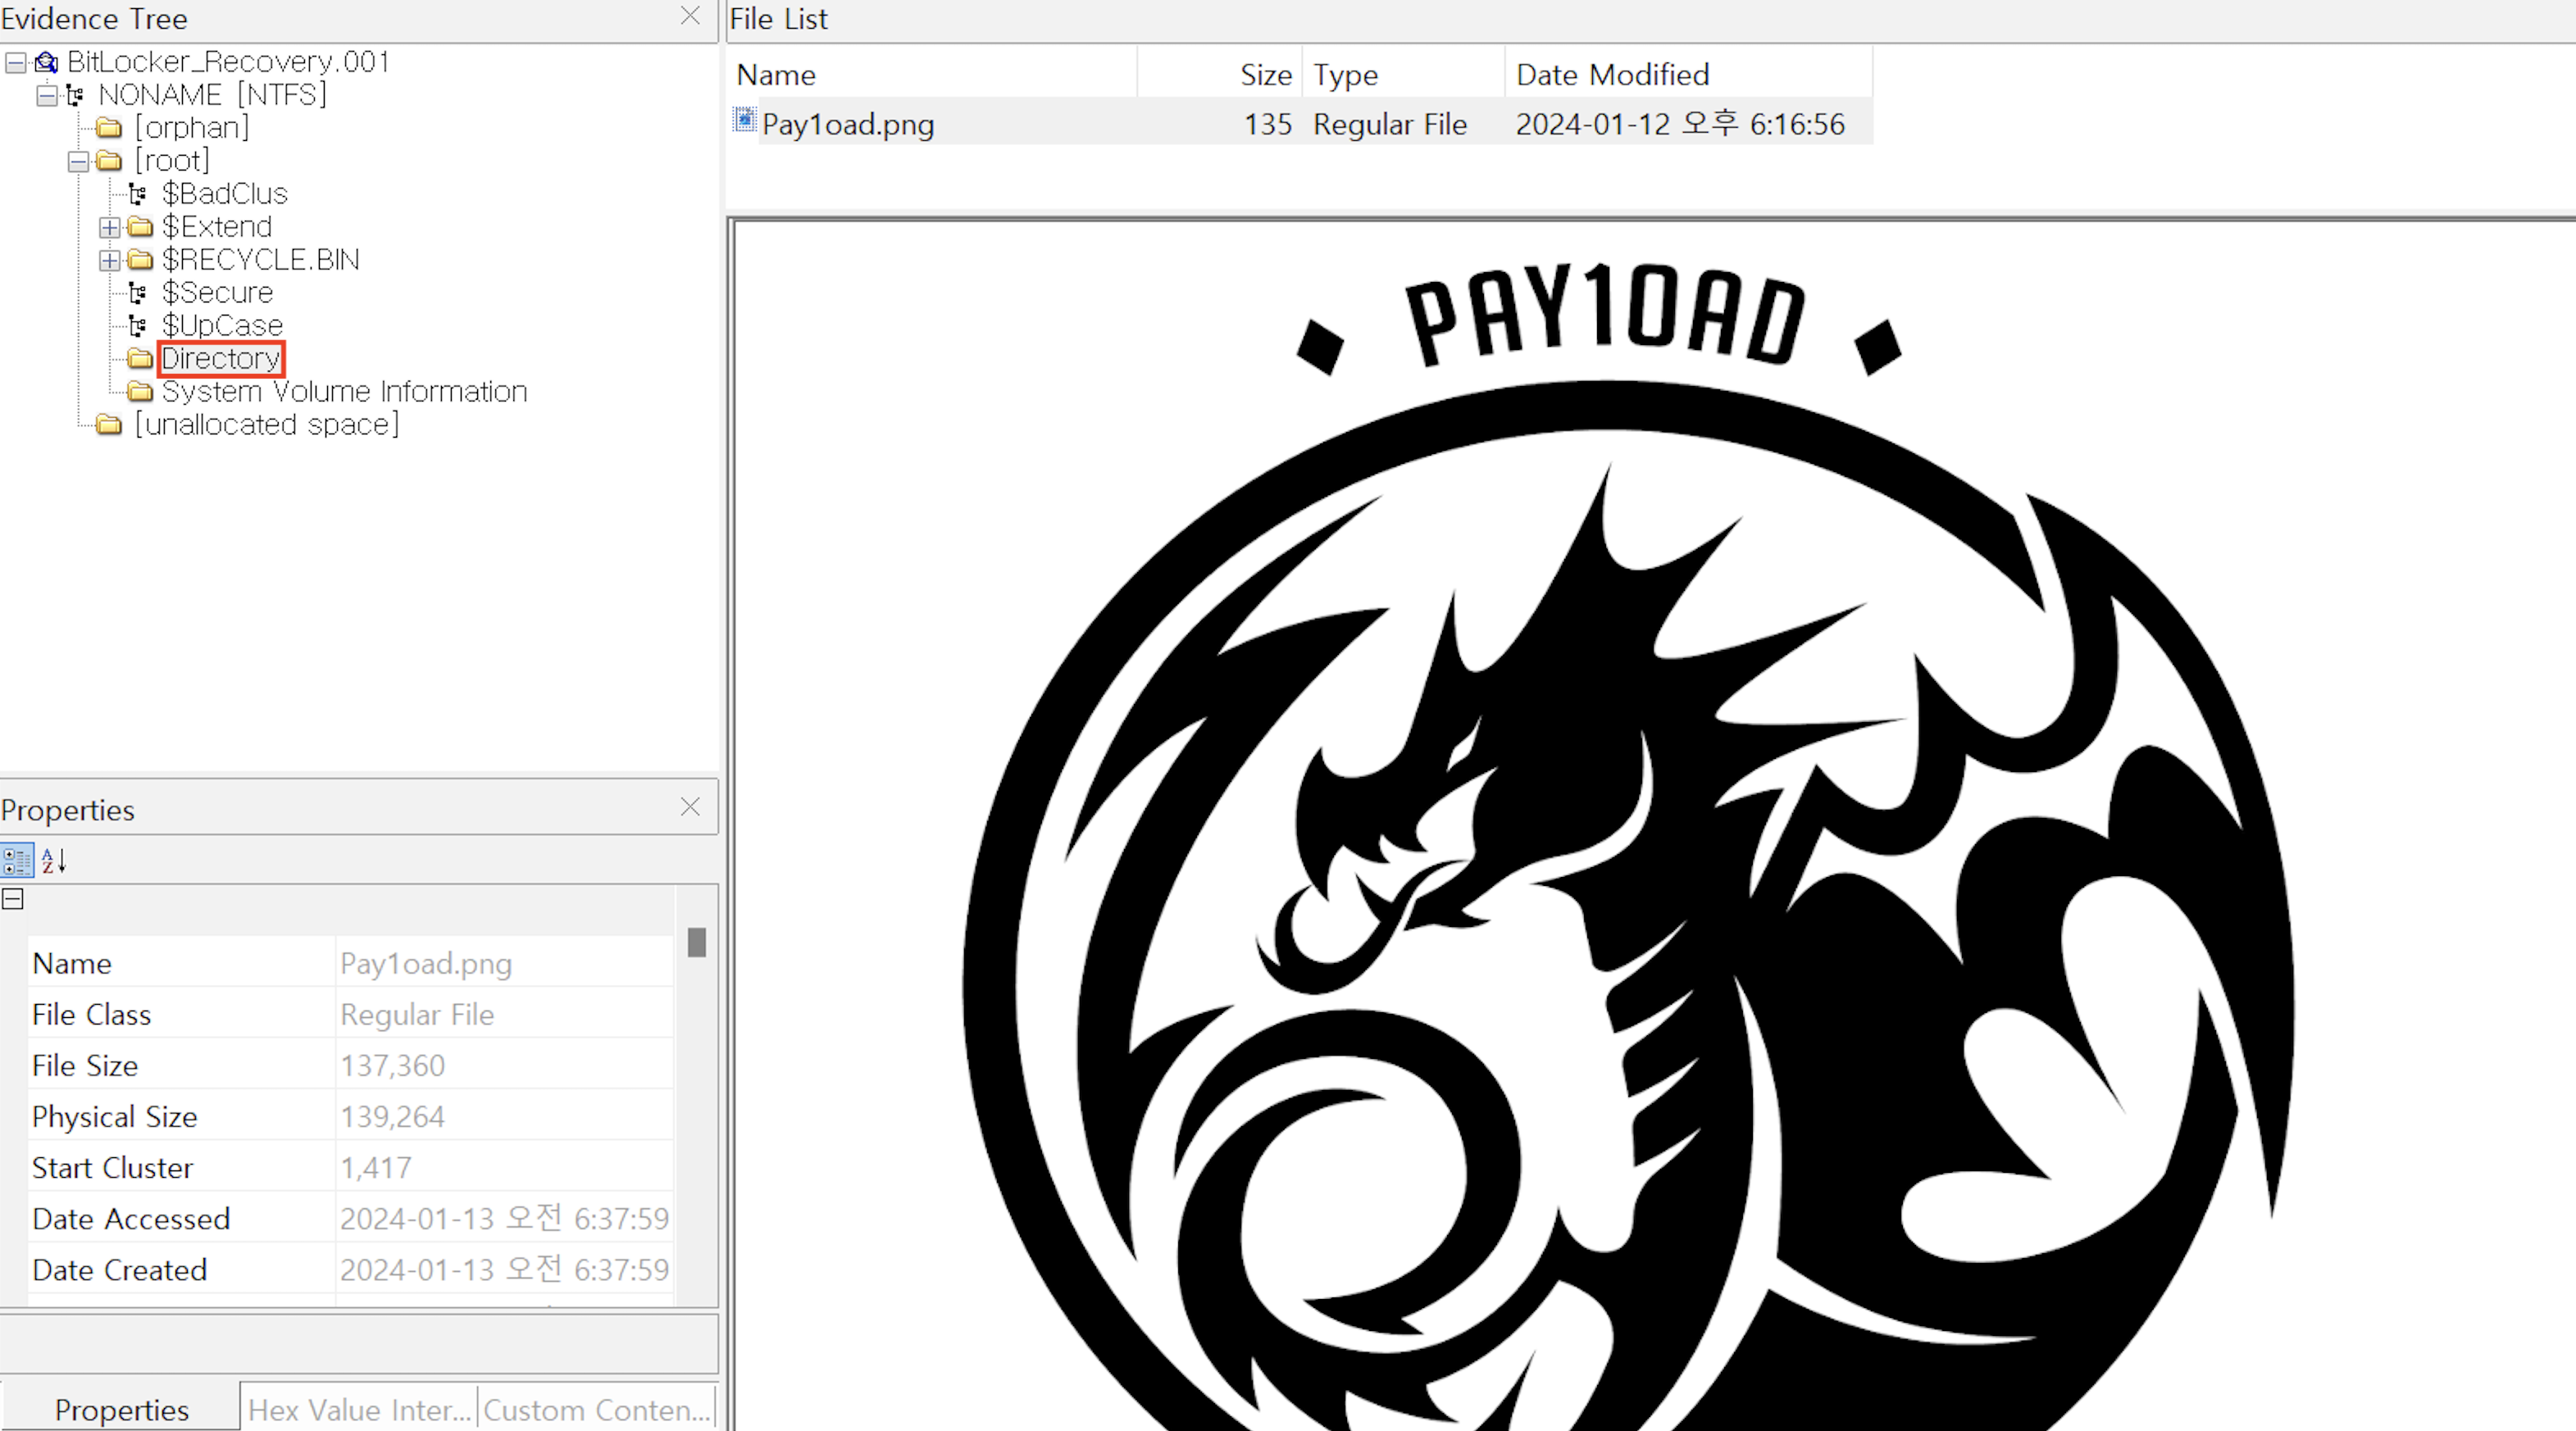Sort file list by Date Modified column
The width and height of the screenshot is (2576, 1431).
1612,75
